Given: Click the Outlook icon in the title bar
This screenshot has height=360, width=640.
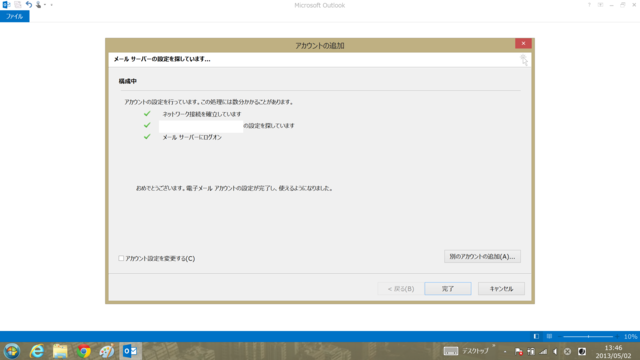Looking at the screenshot, I should [x=6, y=5].
